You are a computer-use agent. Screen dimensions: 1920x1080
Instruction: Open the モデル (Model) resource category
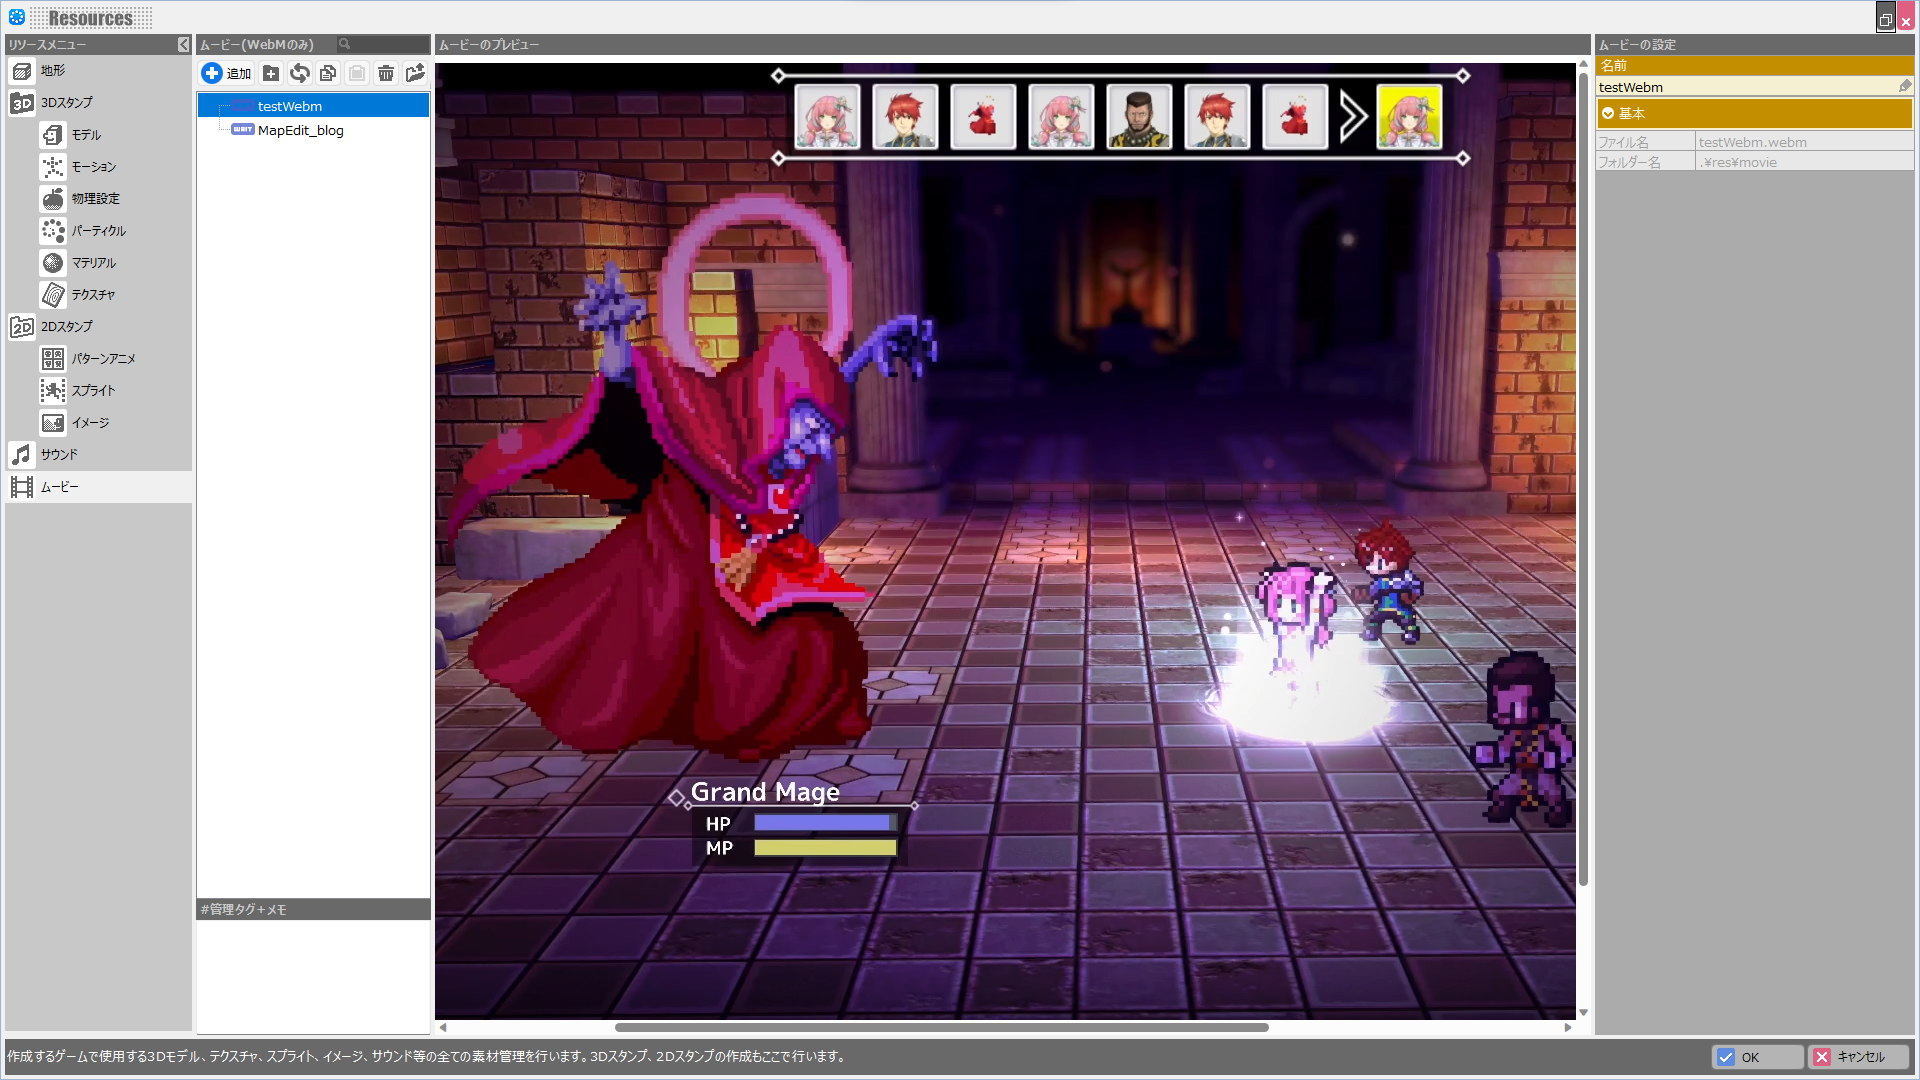(x=86, y=135)
